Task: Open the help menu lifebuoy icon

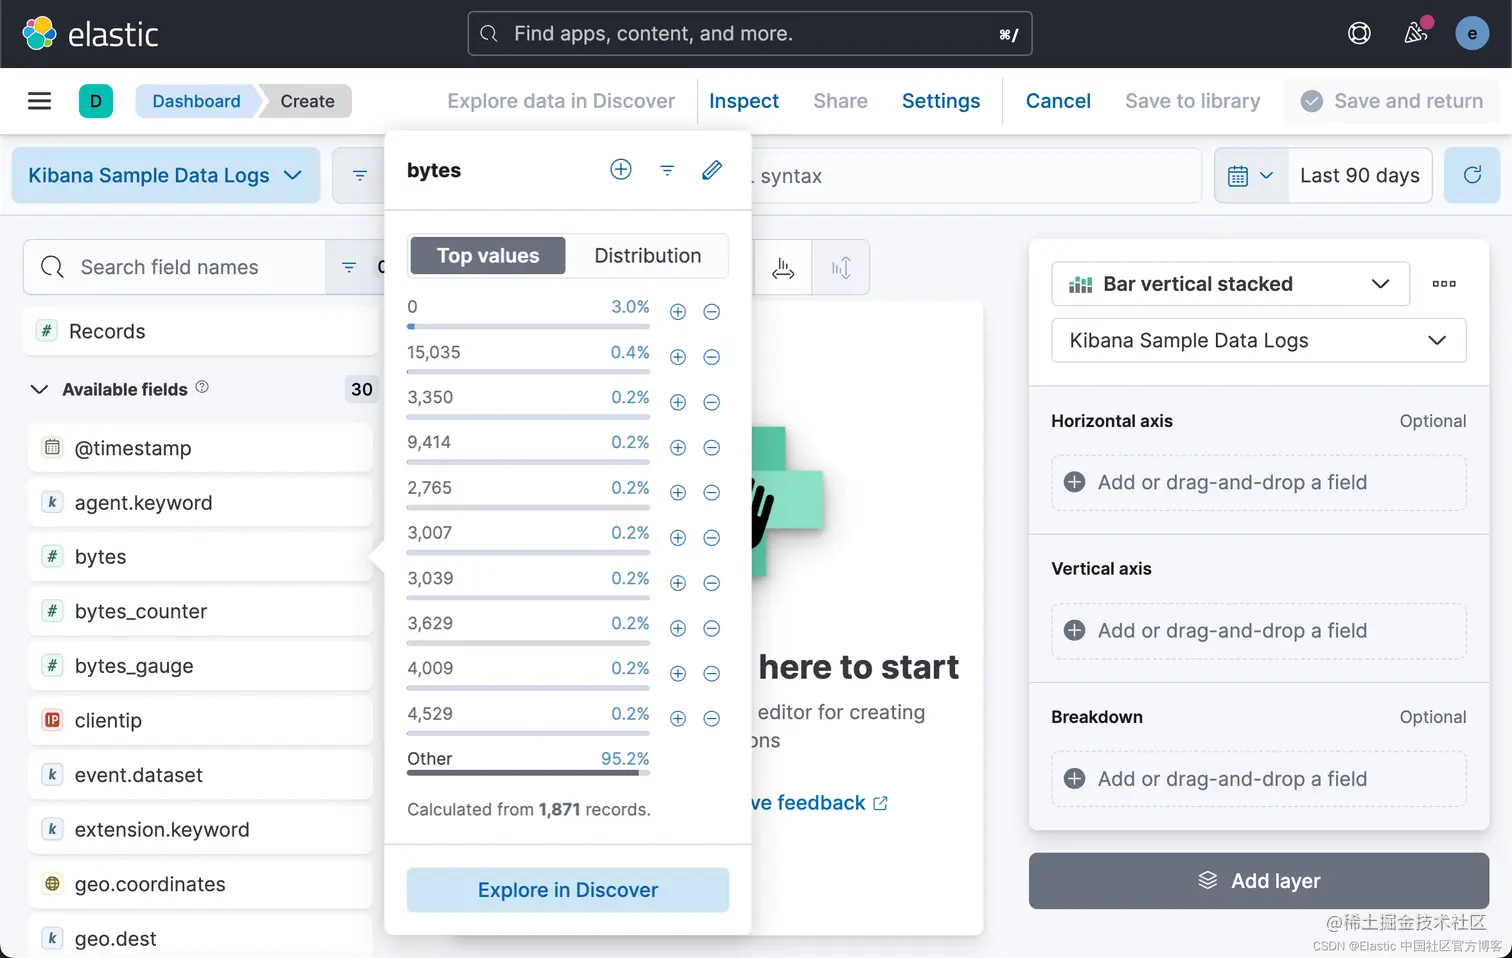Action: pyautogui.click(x=1359, y=34)
